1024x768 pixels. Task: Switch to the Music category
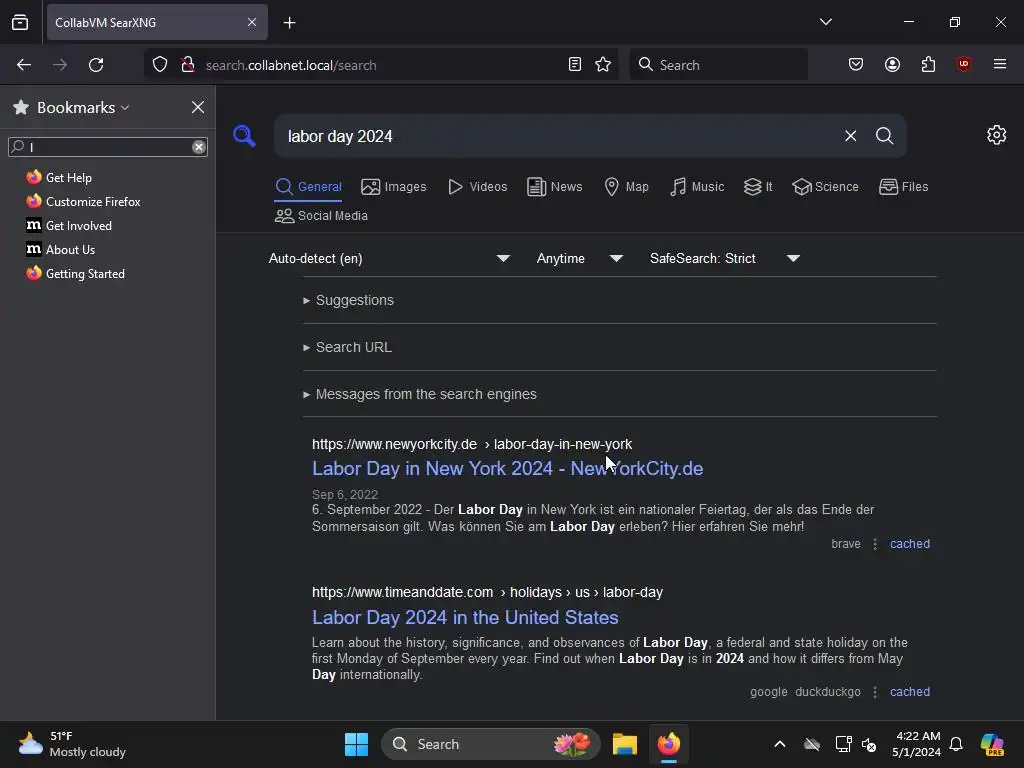(697, 187)
